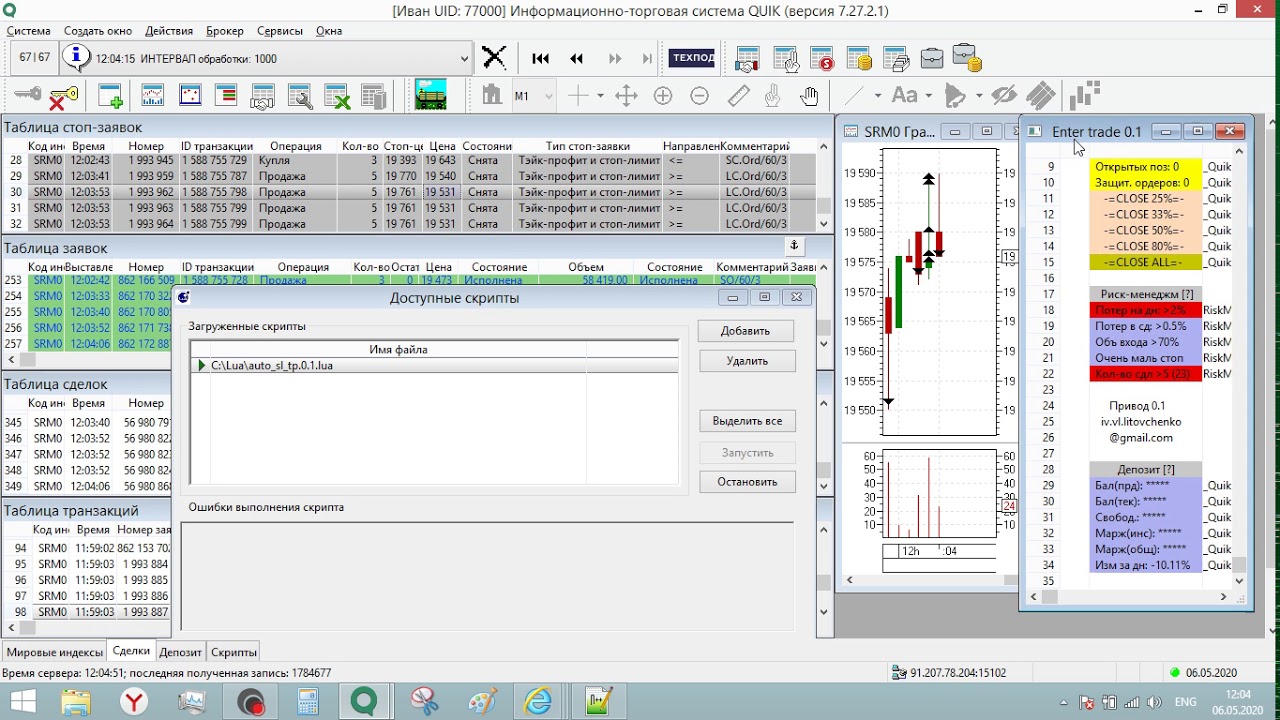Click the grey briefcase portfolio icon
This screenshot has height=720, width=1280.
tap(931, 58)
